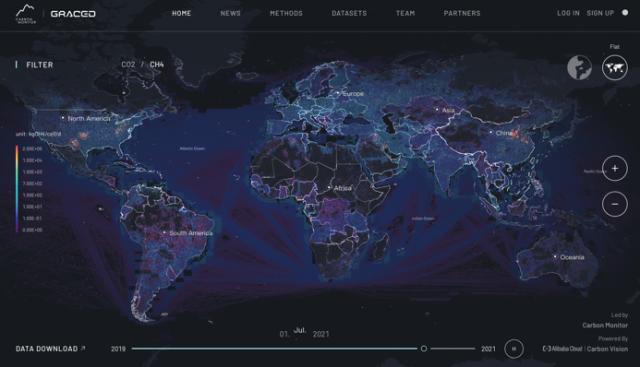Click the timeline slider handle
This screenshot has height=367, width=640.
click(x=424, y=349)
